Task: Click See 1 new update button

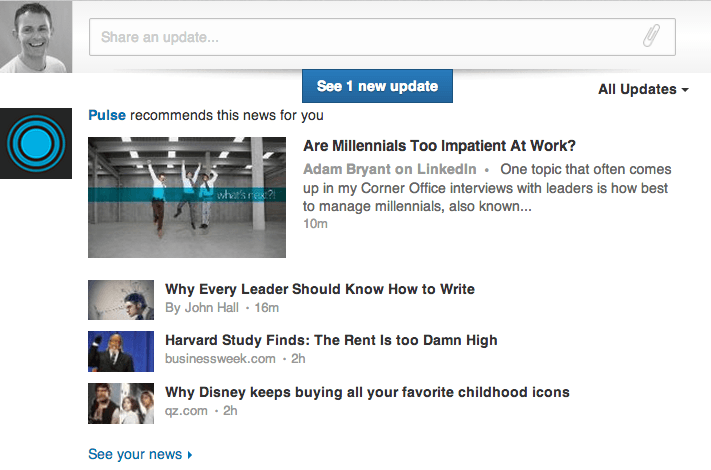Action: tap(377, 86)
